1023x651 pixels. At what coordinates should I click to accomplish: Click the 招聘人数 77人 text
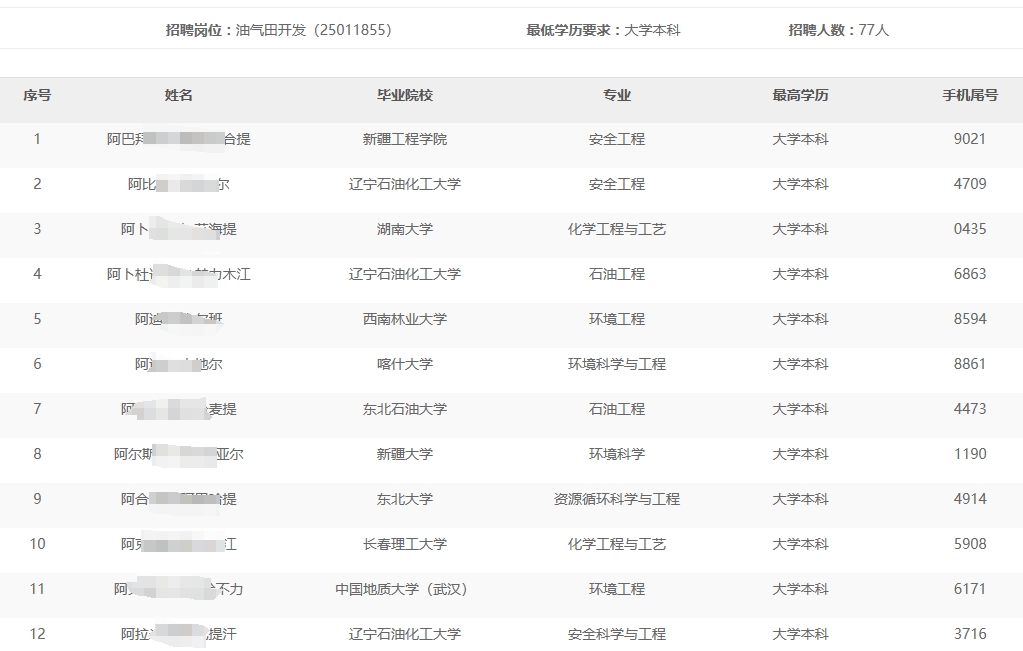838,30
